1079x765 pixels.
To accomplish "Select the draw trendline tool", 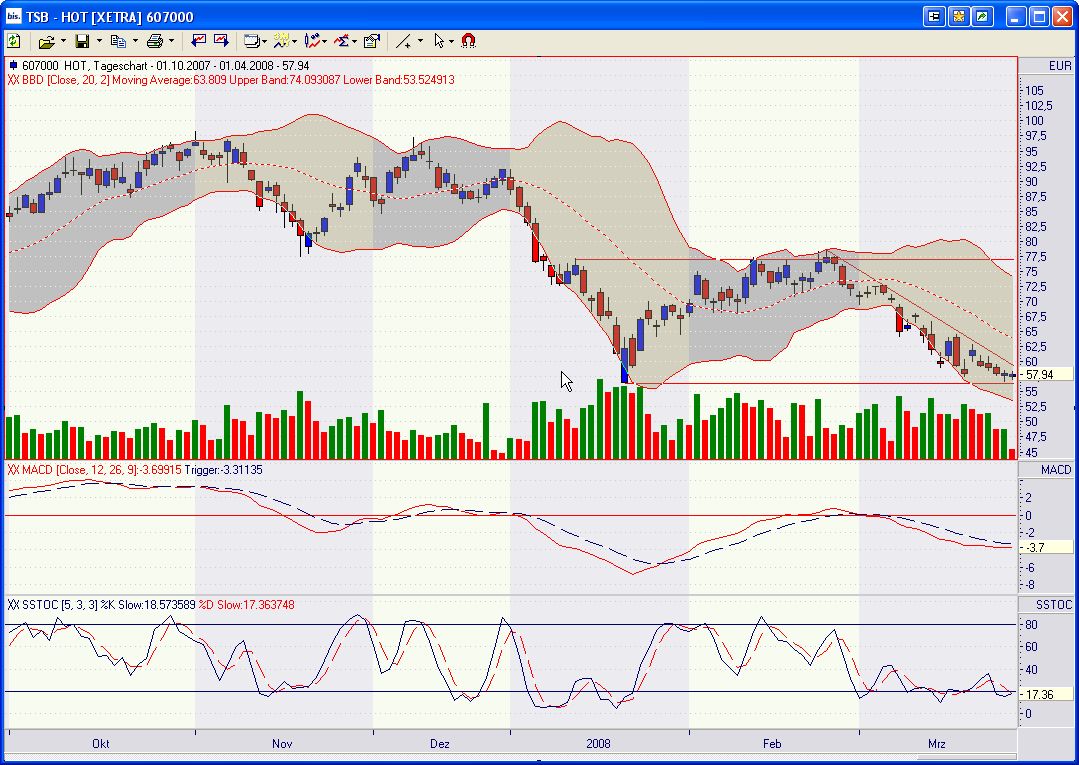I will pos(403,41).
